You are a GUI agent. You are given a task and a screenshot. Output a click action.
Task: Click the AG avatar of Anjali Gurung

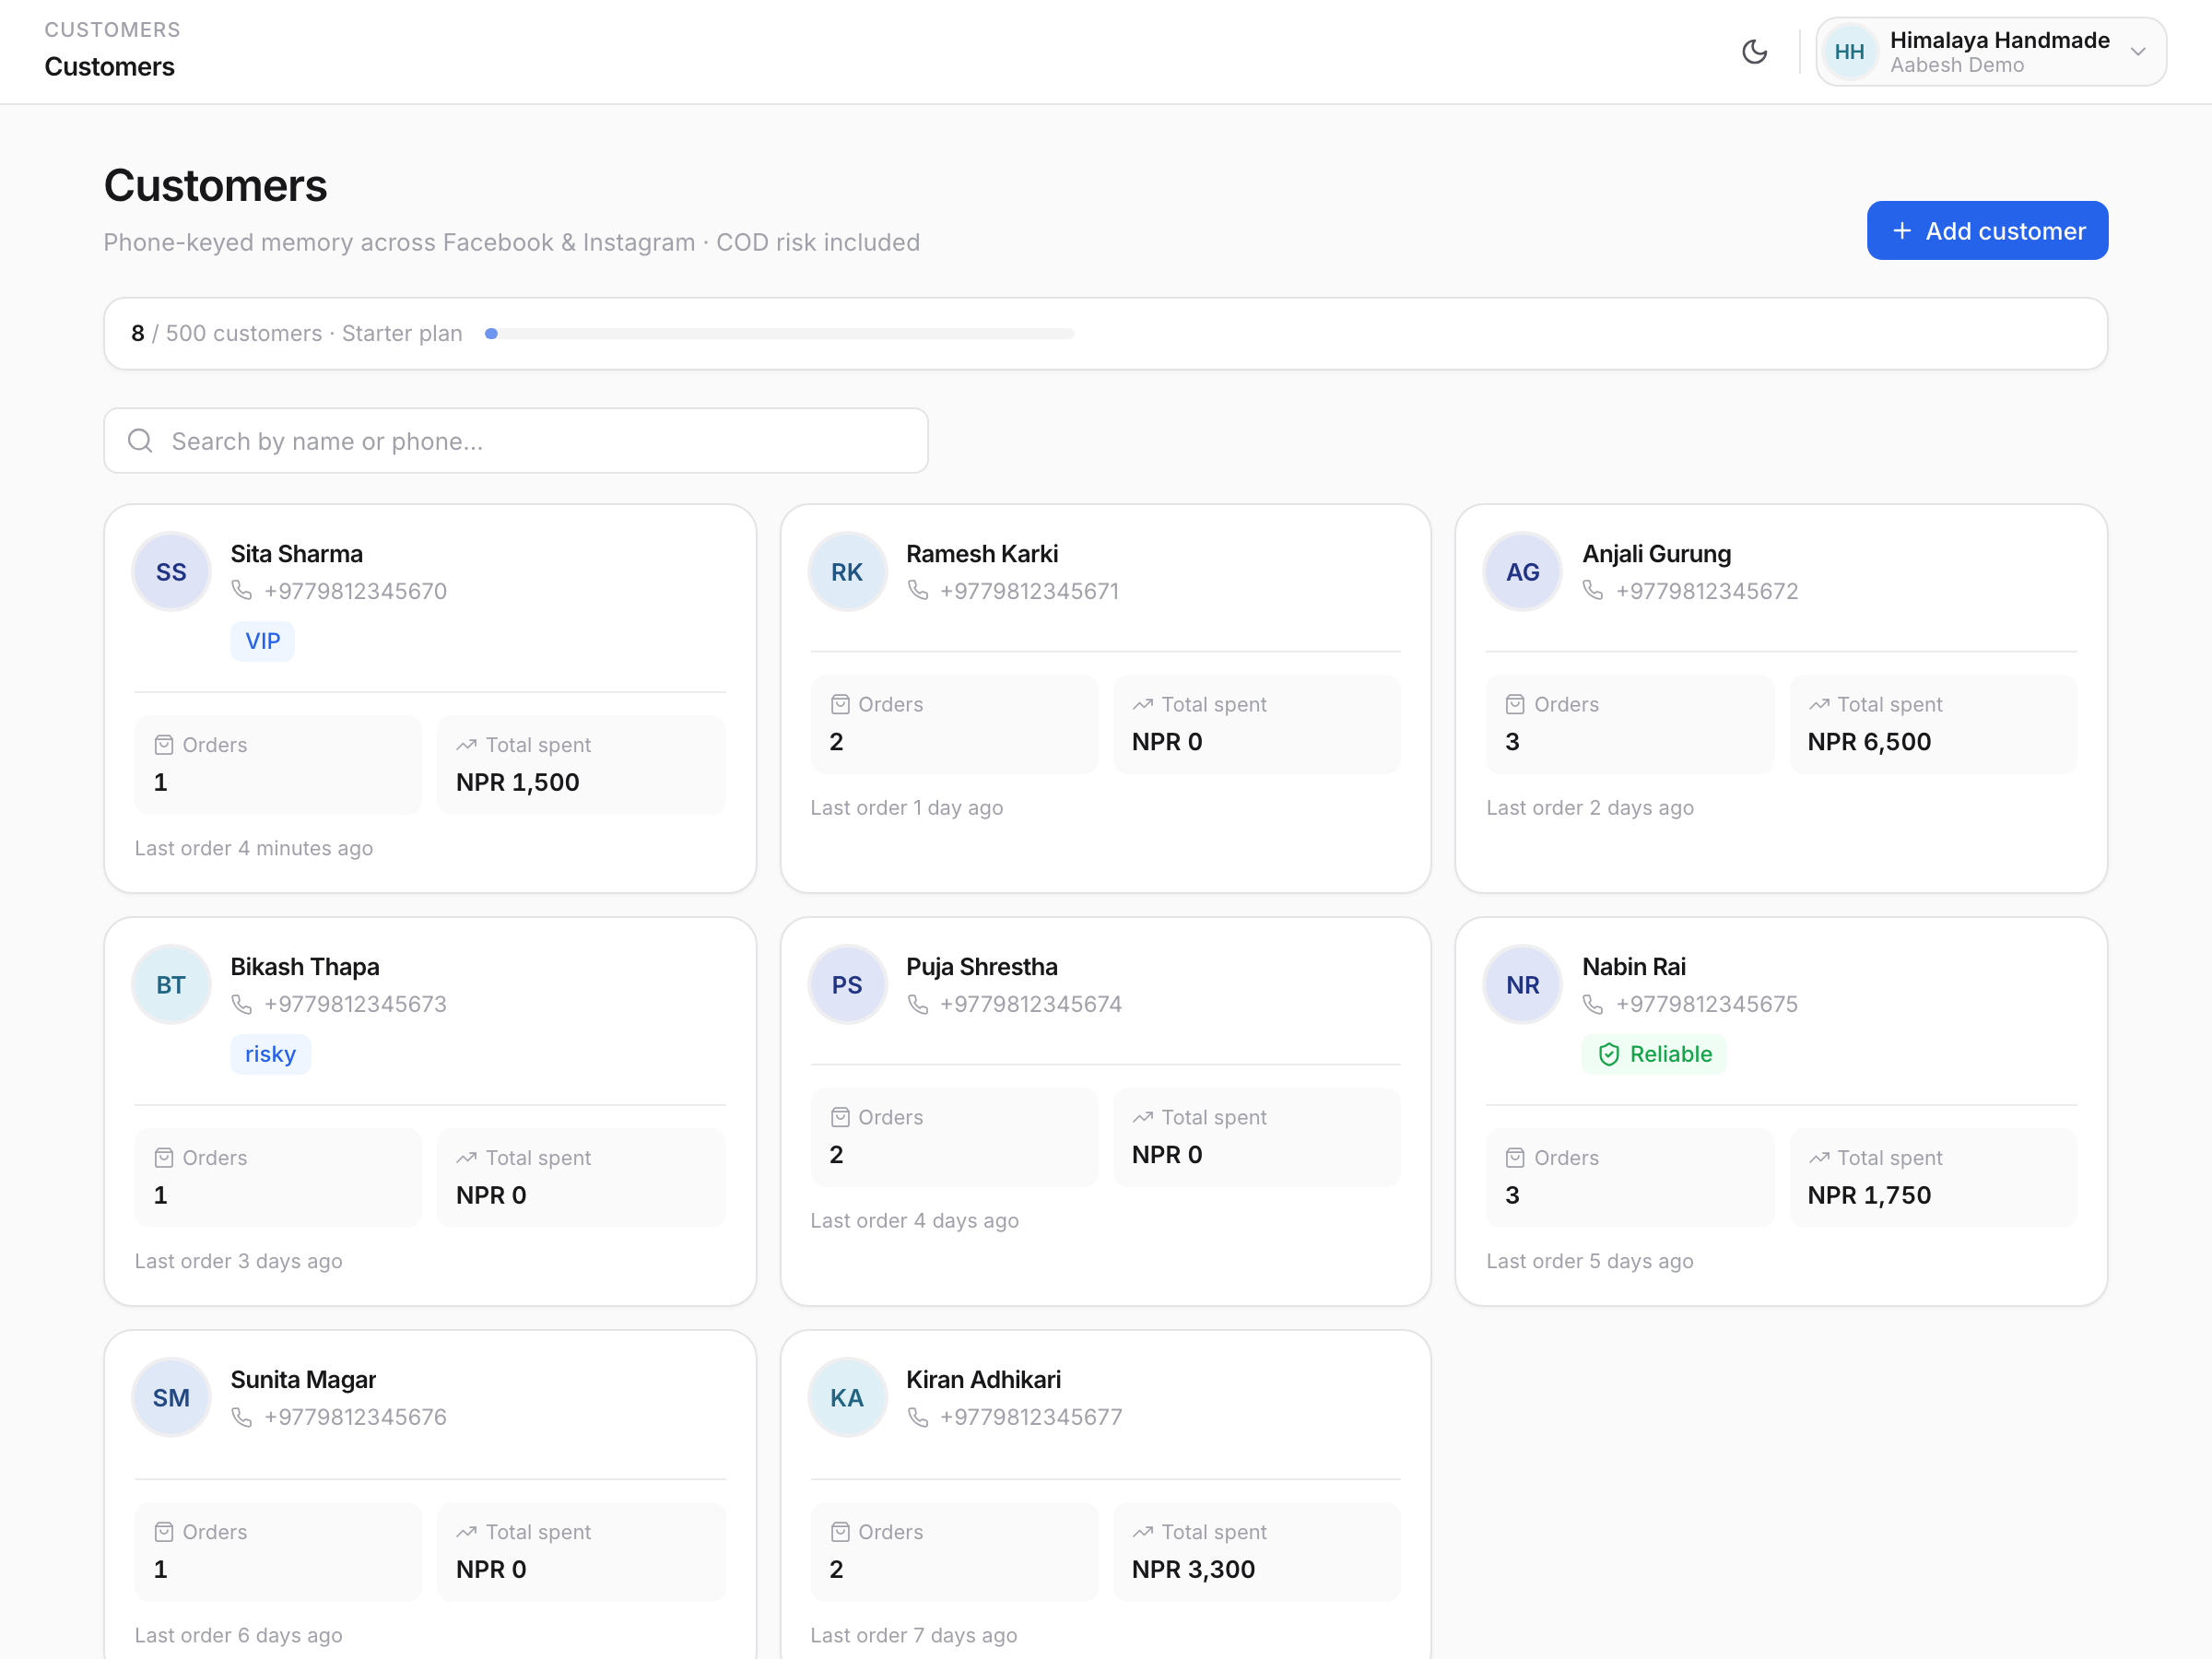pos(1522,572)
